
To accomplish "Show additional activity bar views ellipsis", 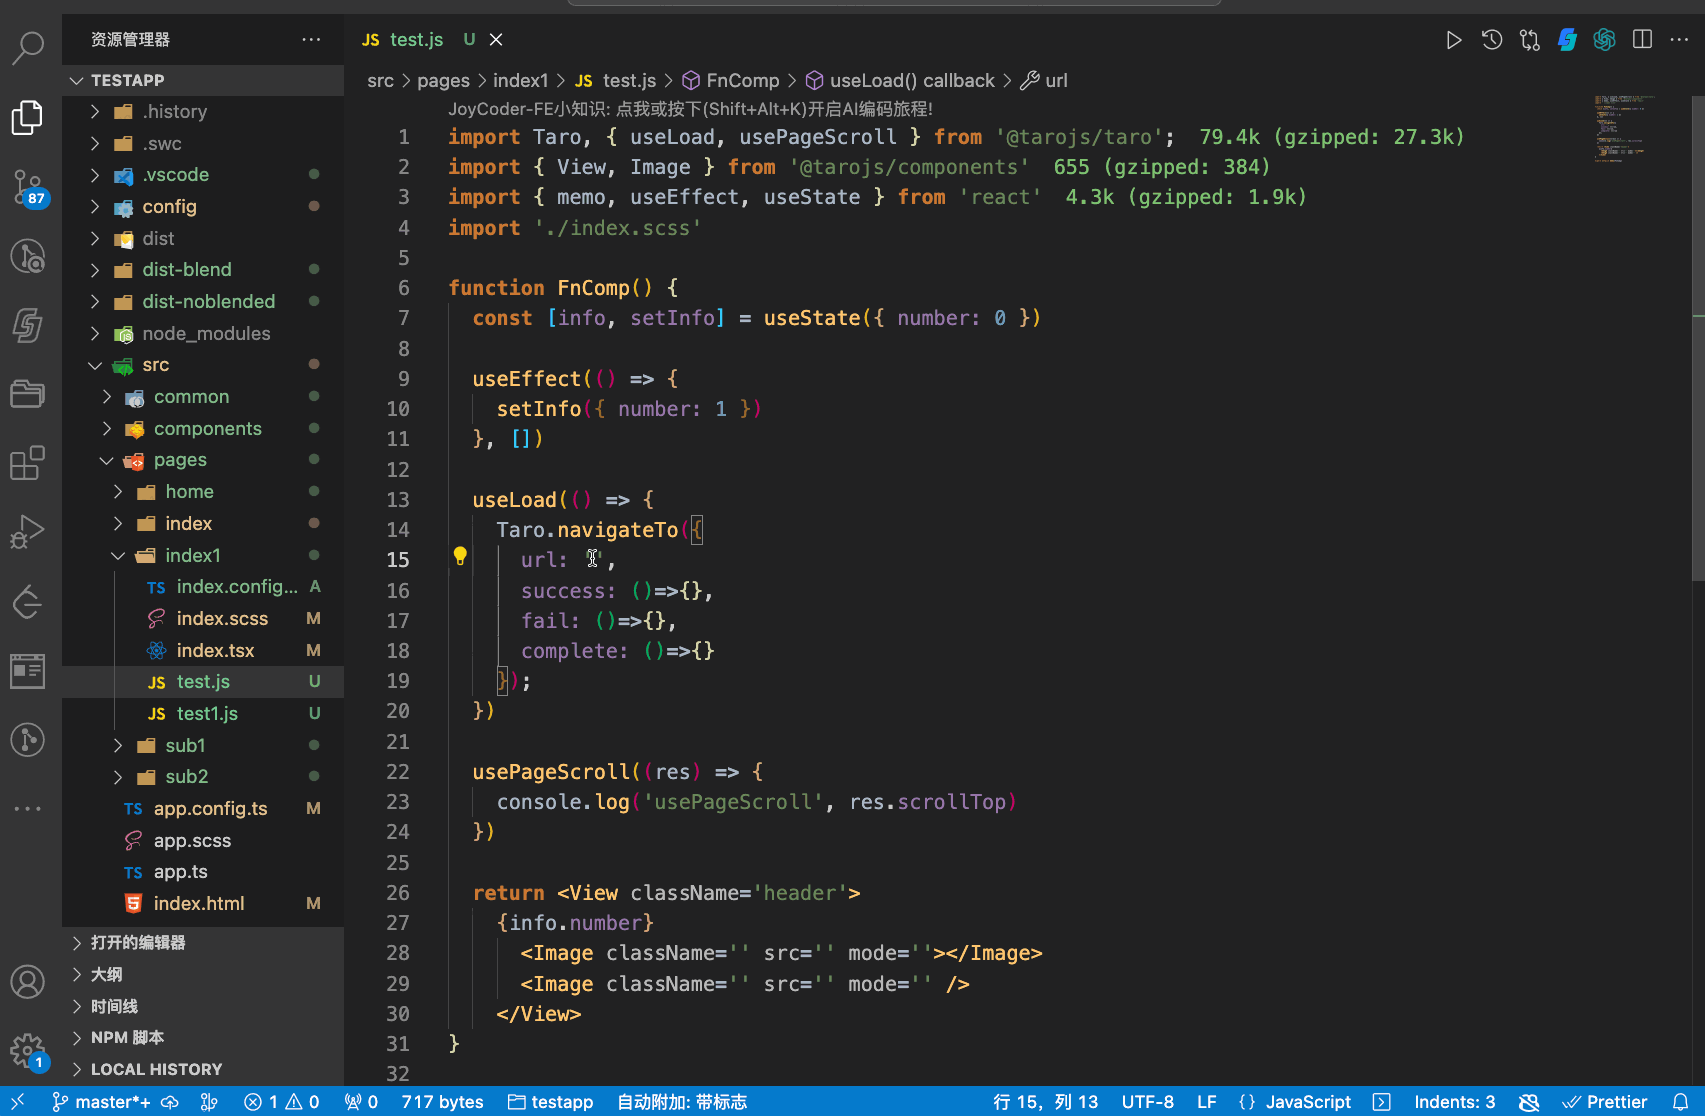I will click(28, 808).
